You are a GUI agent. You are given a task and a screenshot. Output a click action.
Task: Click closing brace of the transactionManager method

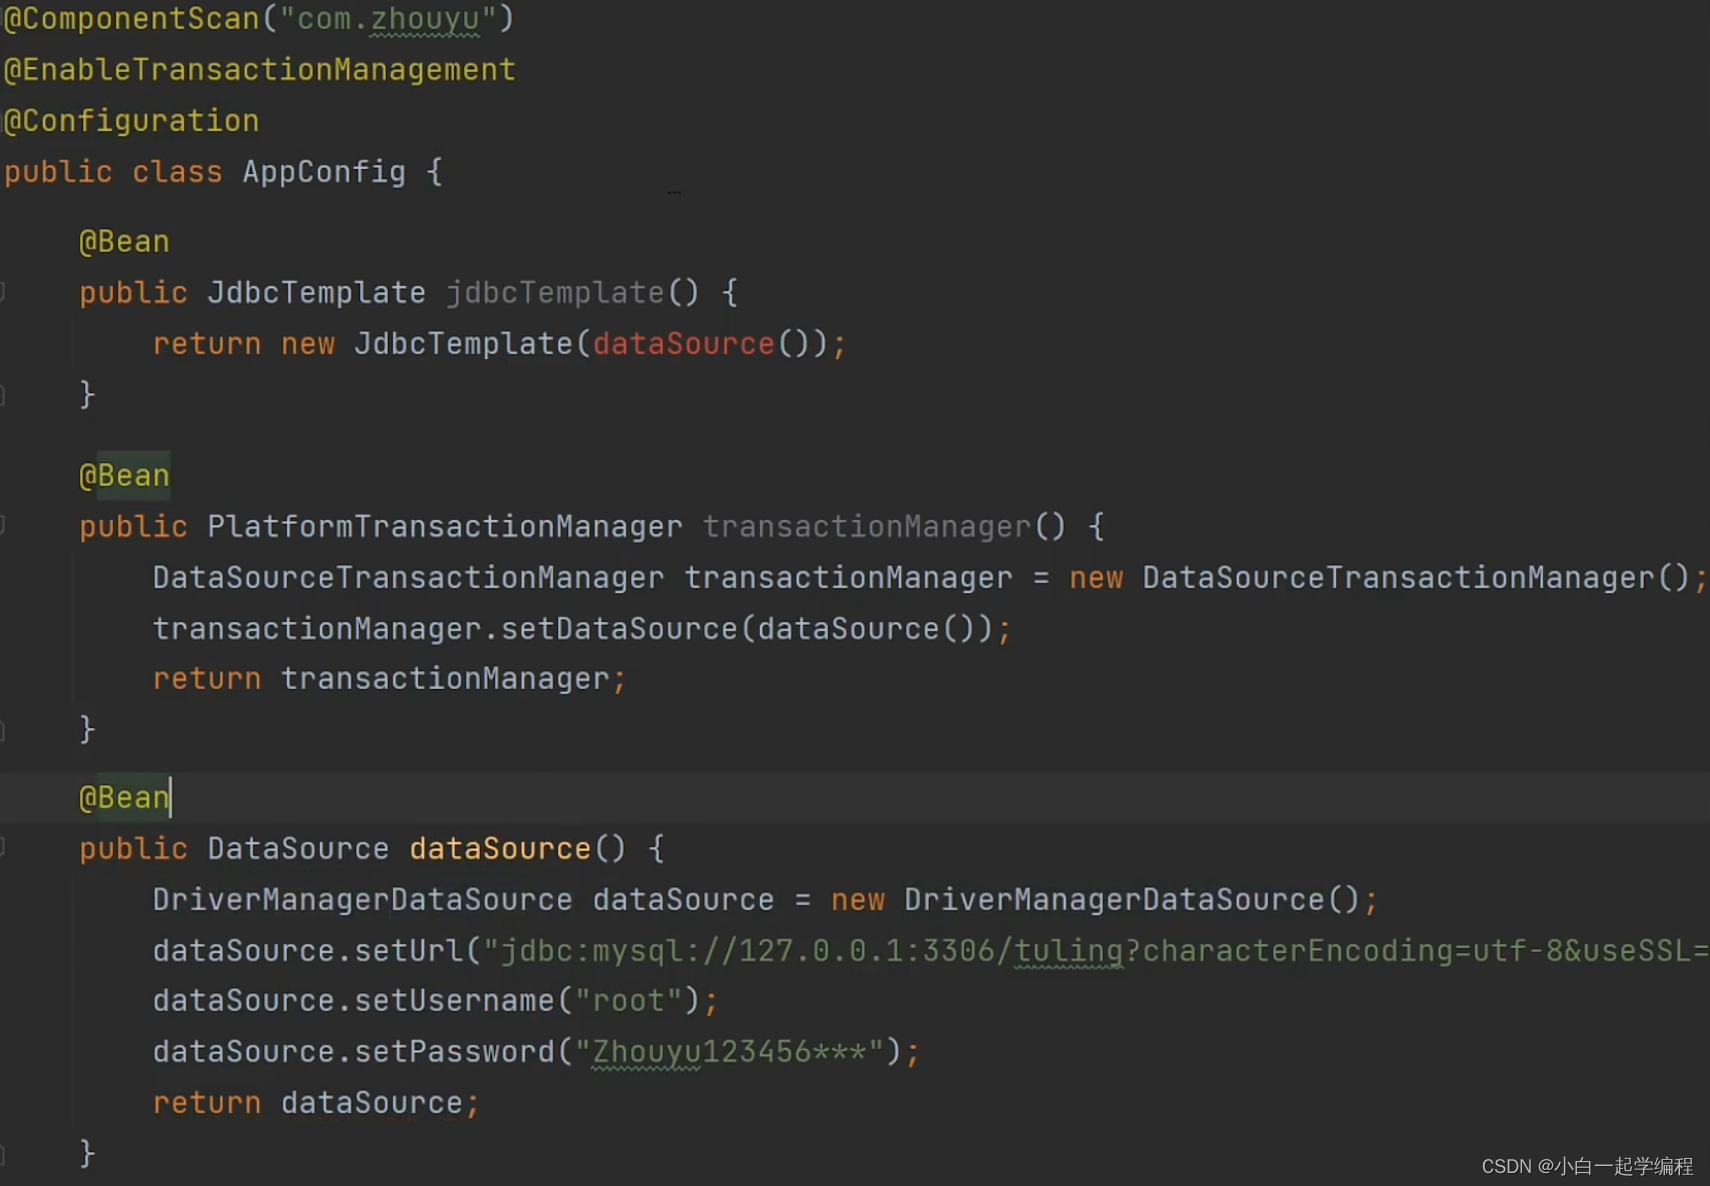click(x=87, y=729)
